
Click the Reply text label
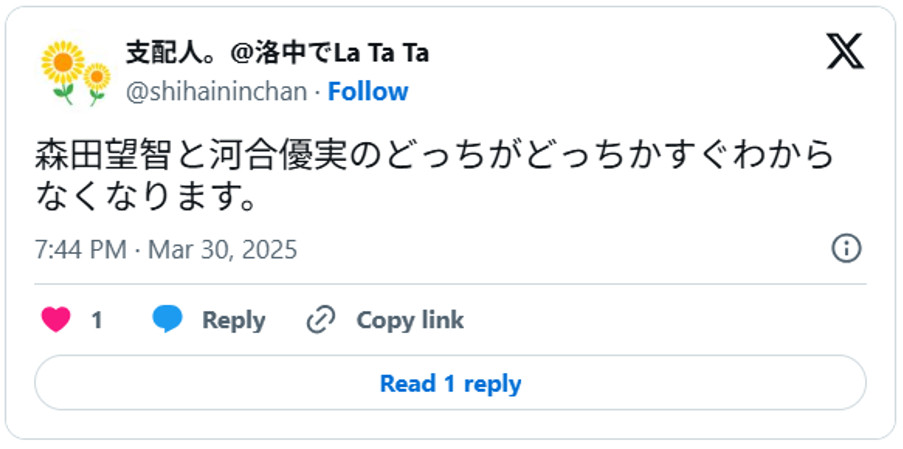[x=233, y=320]
